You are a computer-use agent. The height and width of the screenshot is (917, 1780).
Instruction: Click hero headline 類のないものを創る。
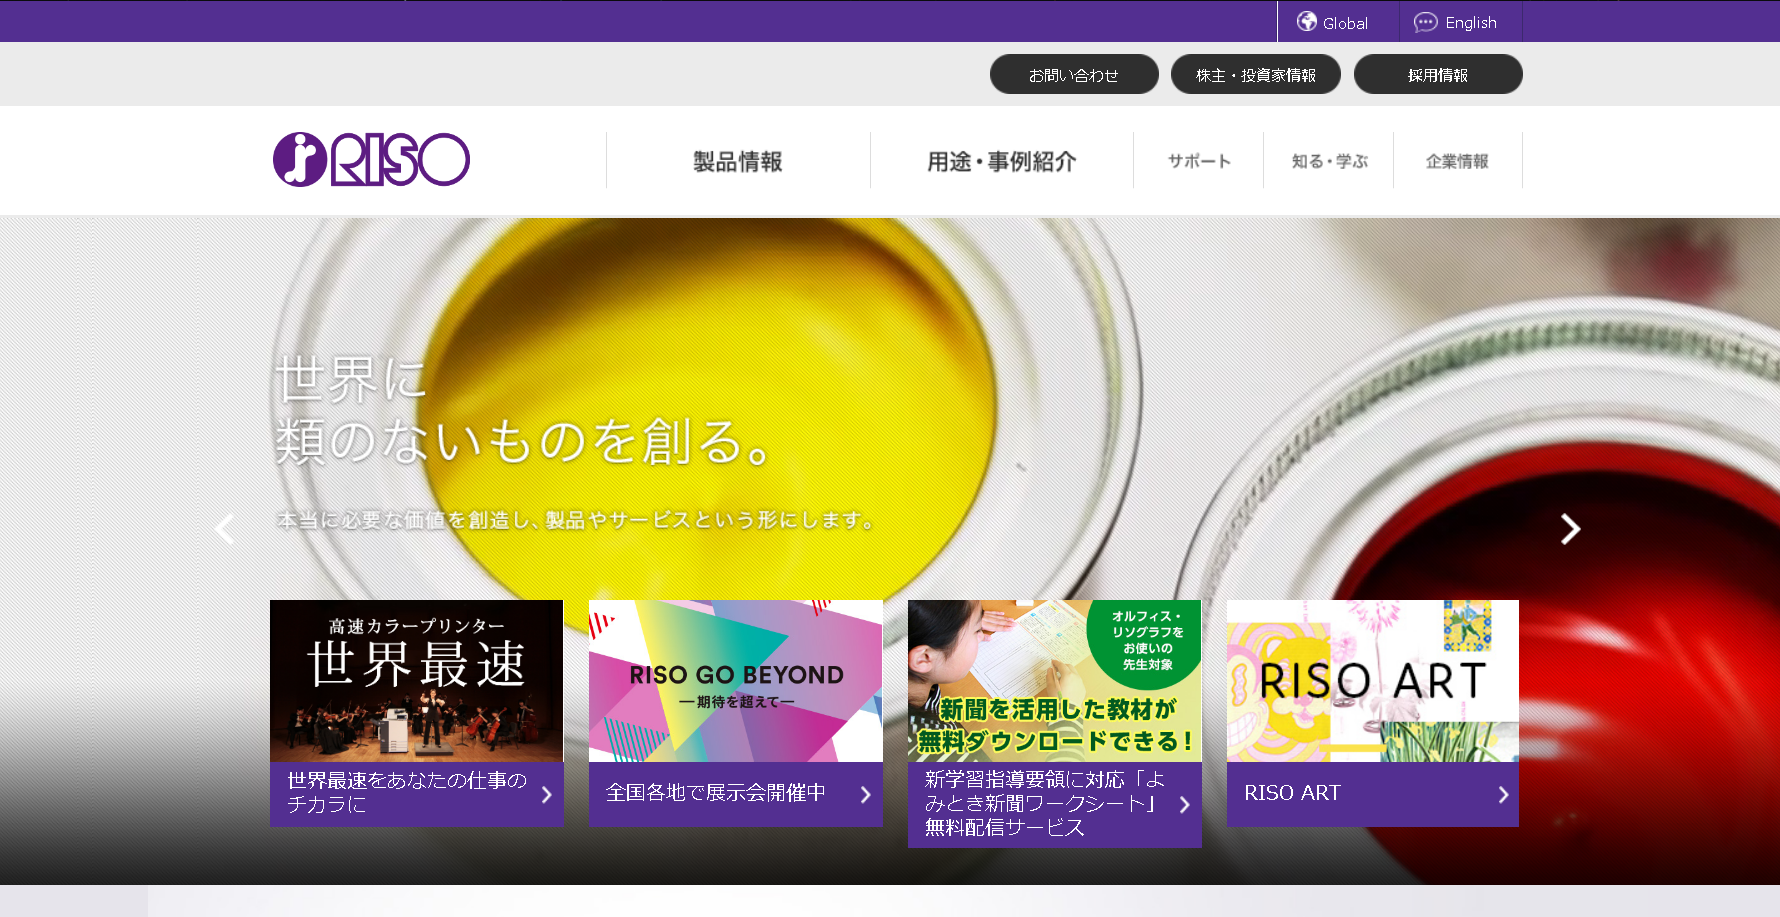click(x=524, y=441)
